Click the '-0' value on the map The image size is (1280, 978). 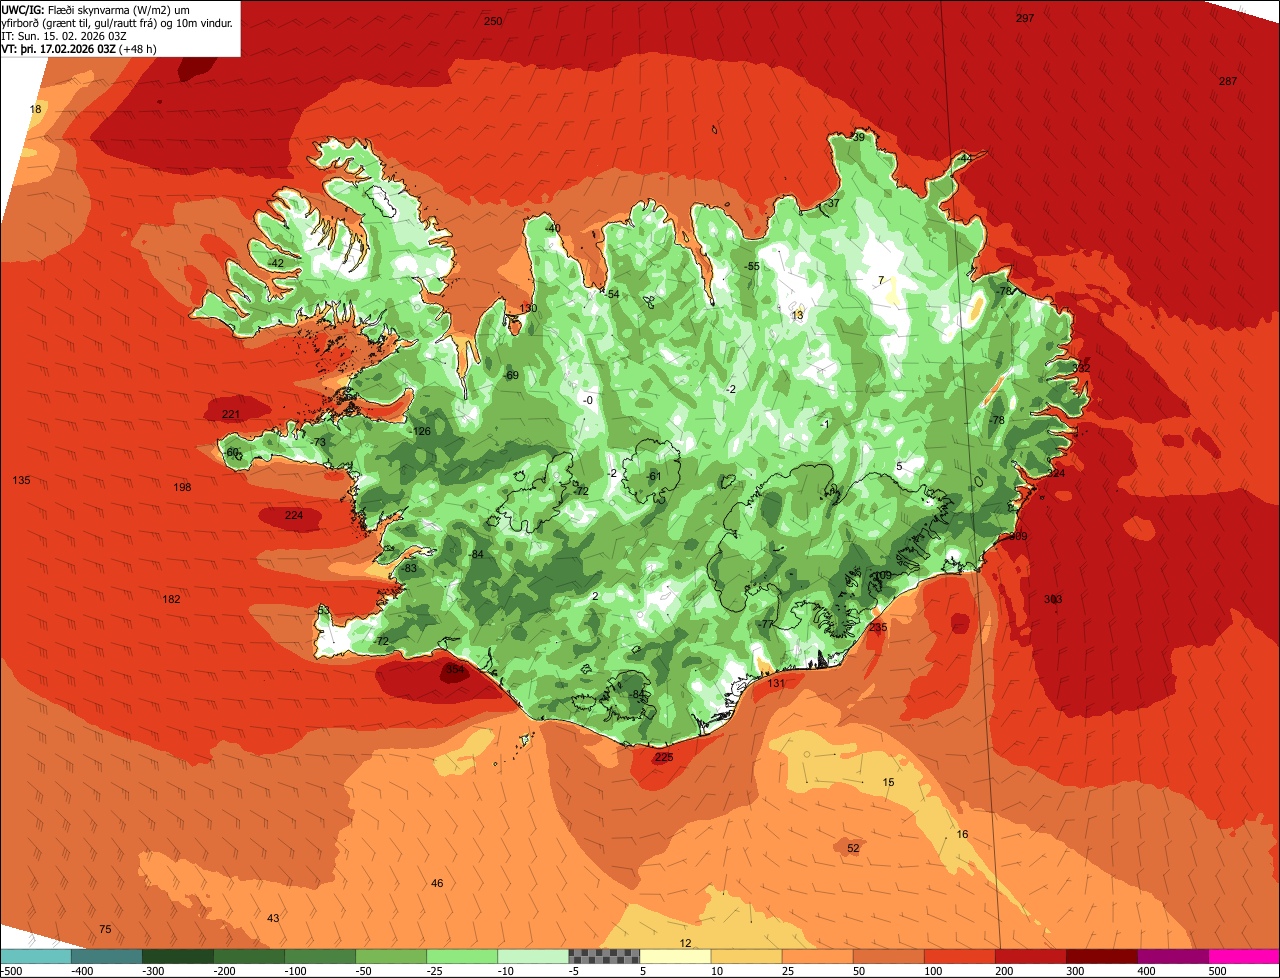(x=588, y=400)
